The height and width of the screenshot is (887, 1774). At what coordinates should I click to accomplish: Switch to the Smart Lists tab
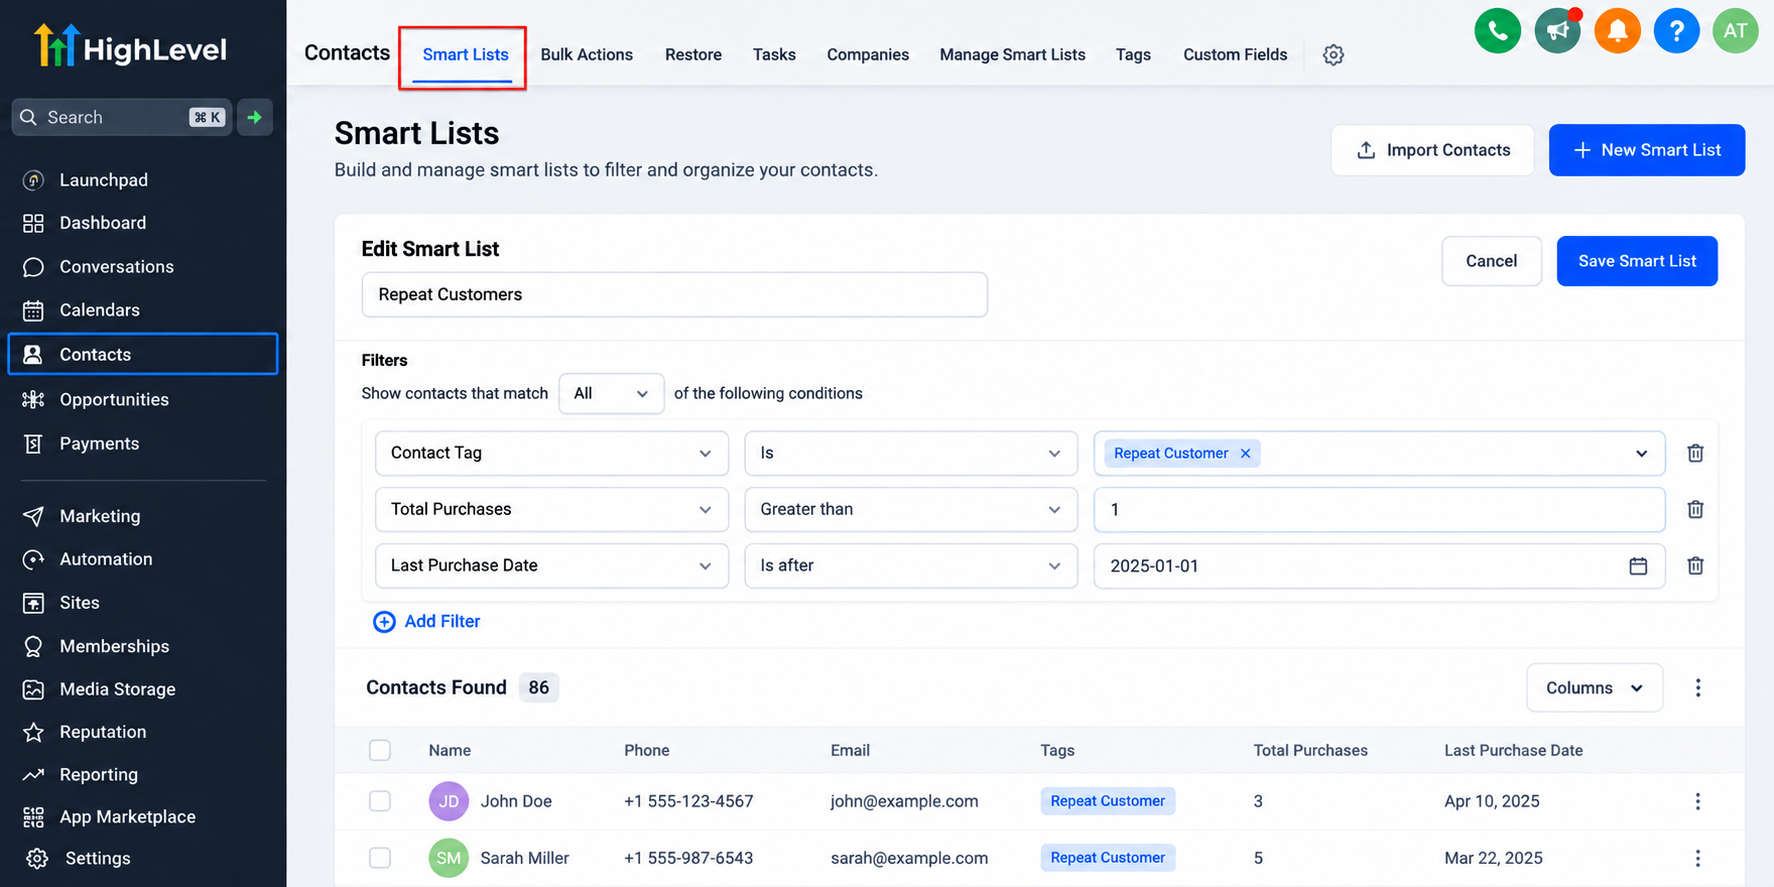(465, 55)
